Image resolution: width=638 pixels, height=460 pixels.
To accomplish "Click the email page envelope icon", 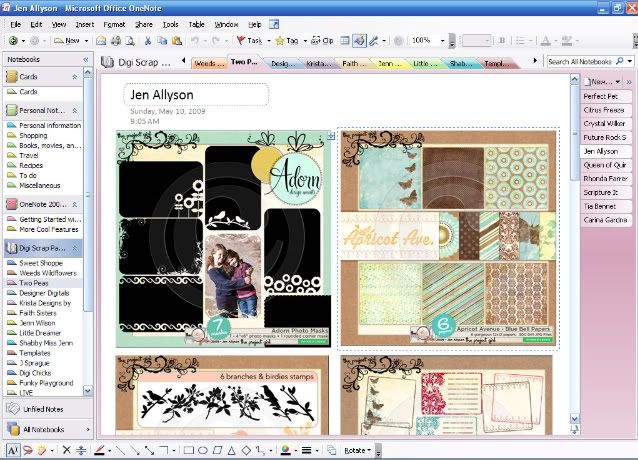I will click(x=101, y=40).
